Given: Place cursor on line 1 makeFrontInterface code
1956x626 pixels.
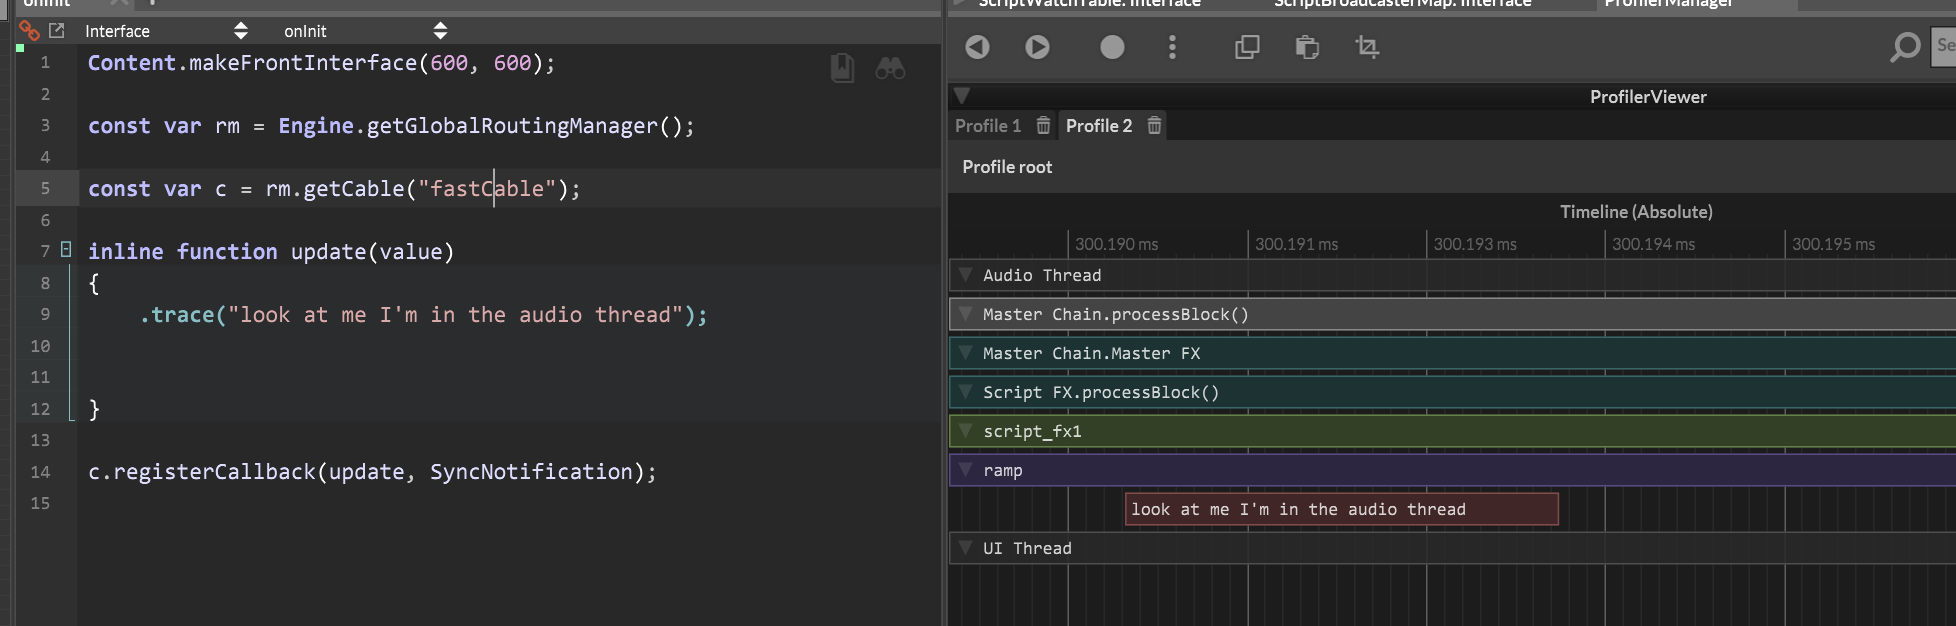Looking at the screenshot, I should point(321,63).
